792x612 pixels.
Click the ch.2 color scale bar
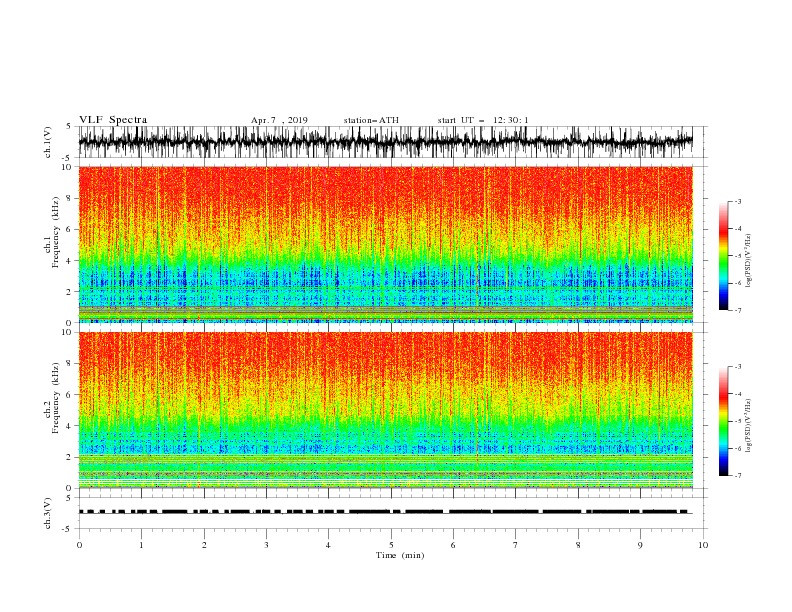723,421
